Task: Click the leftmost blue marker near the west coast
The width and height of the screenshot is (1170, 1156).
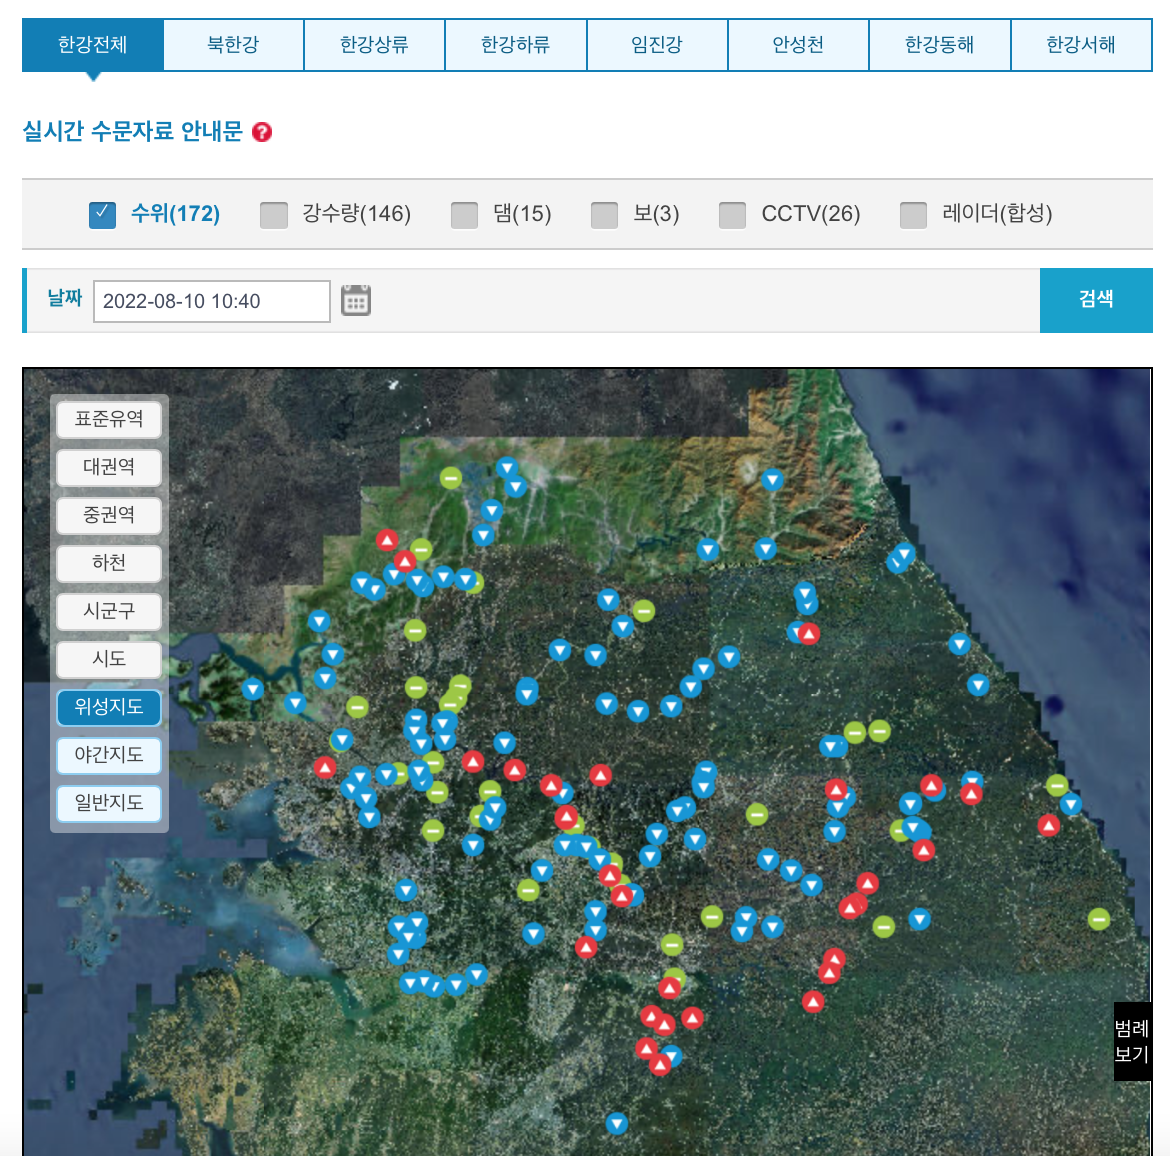Action: 253,689
